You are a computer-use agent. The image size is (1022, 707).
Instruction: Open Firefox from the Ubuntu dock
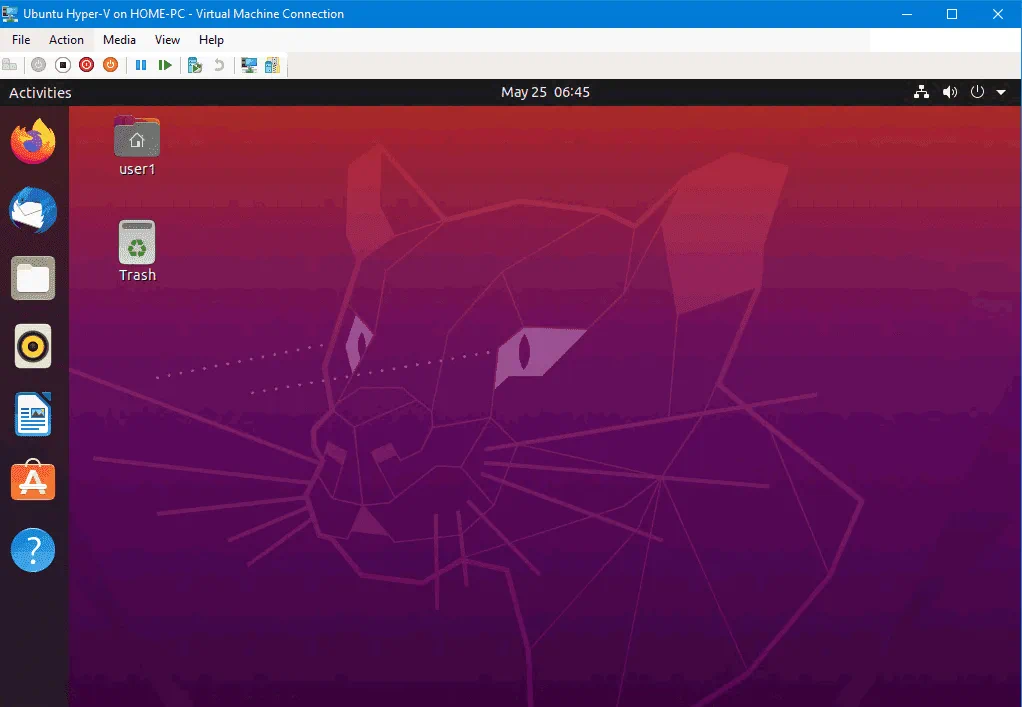click(x=33, y=141)
